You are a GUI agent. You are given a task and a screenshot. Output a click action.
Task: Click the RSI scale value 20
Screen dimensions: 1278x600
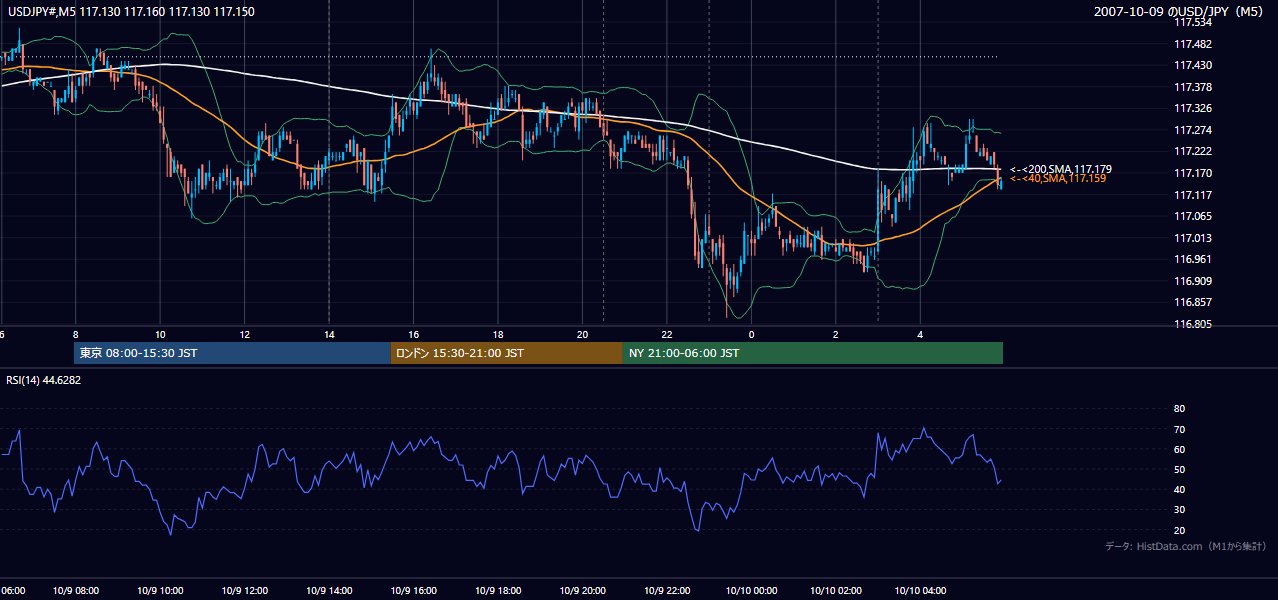pyautogui.click(x=1179, y=530)
